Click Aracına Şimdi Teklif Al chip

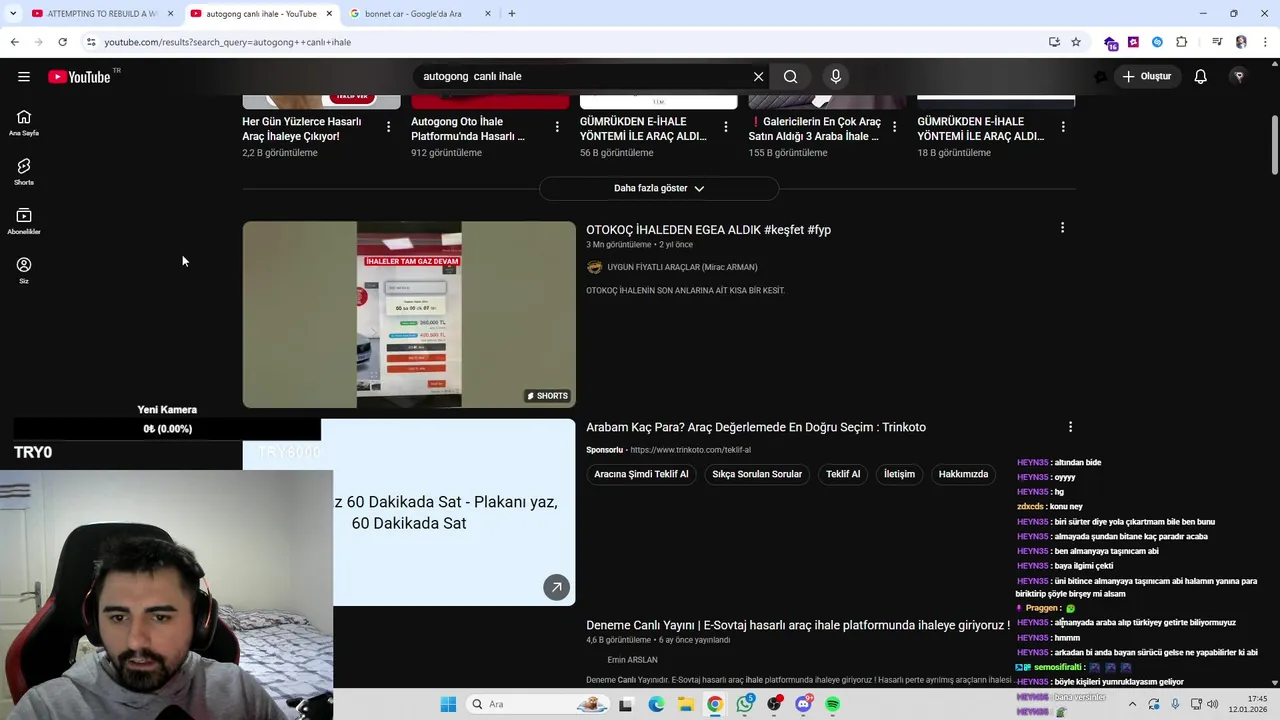pos(641,474)
